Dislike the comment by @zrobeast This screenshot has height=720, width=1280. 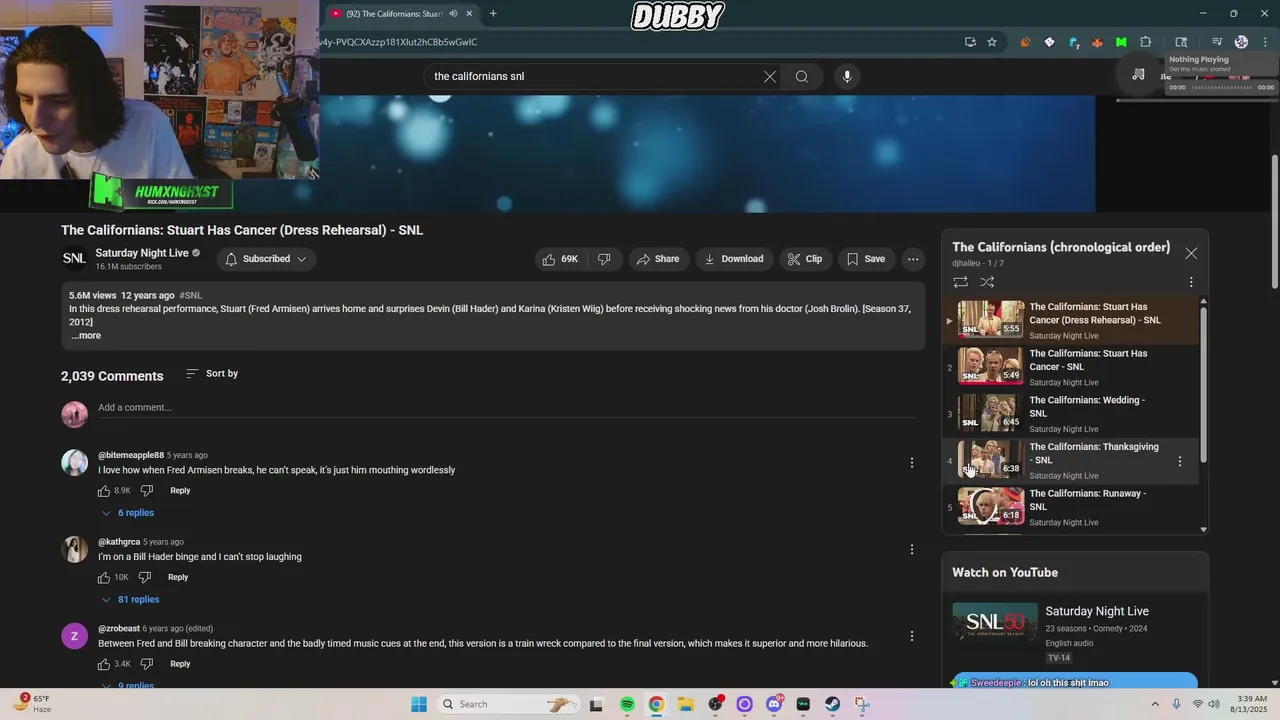(147, 664)
